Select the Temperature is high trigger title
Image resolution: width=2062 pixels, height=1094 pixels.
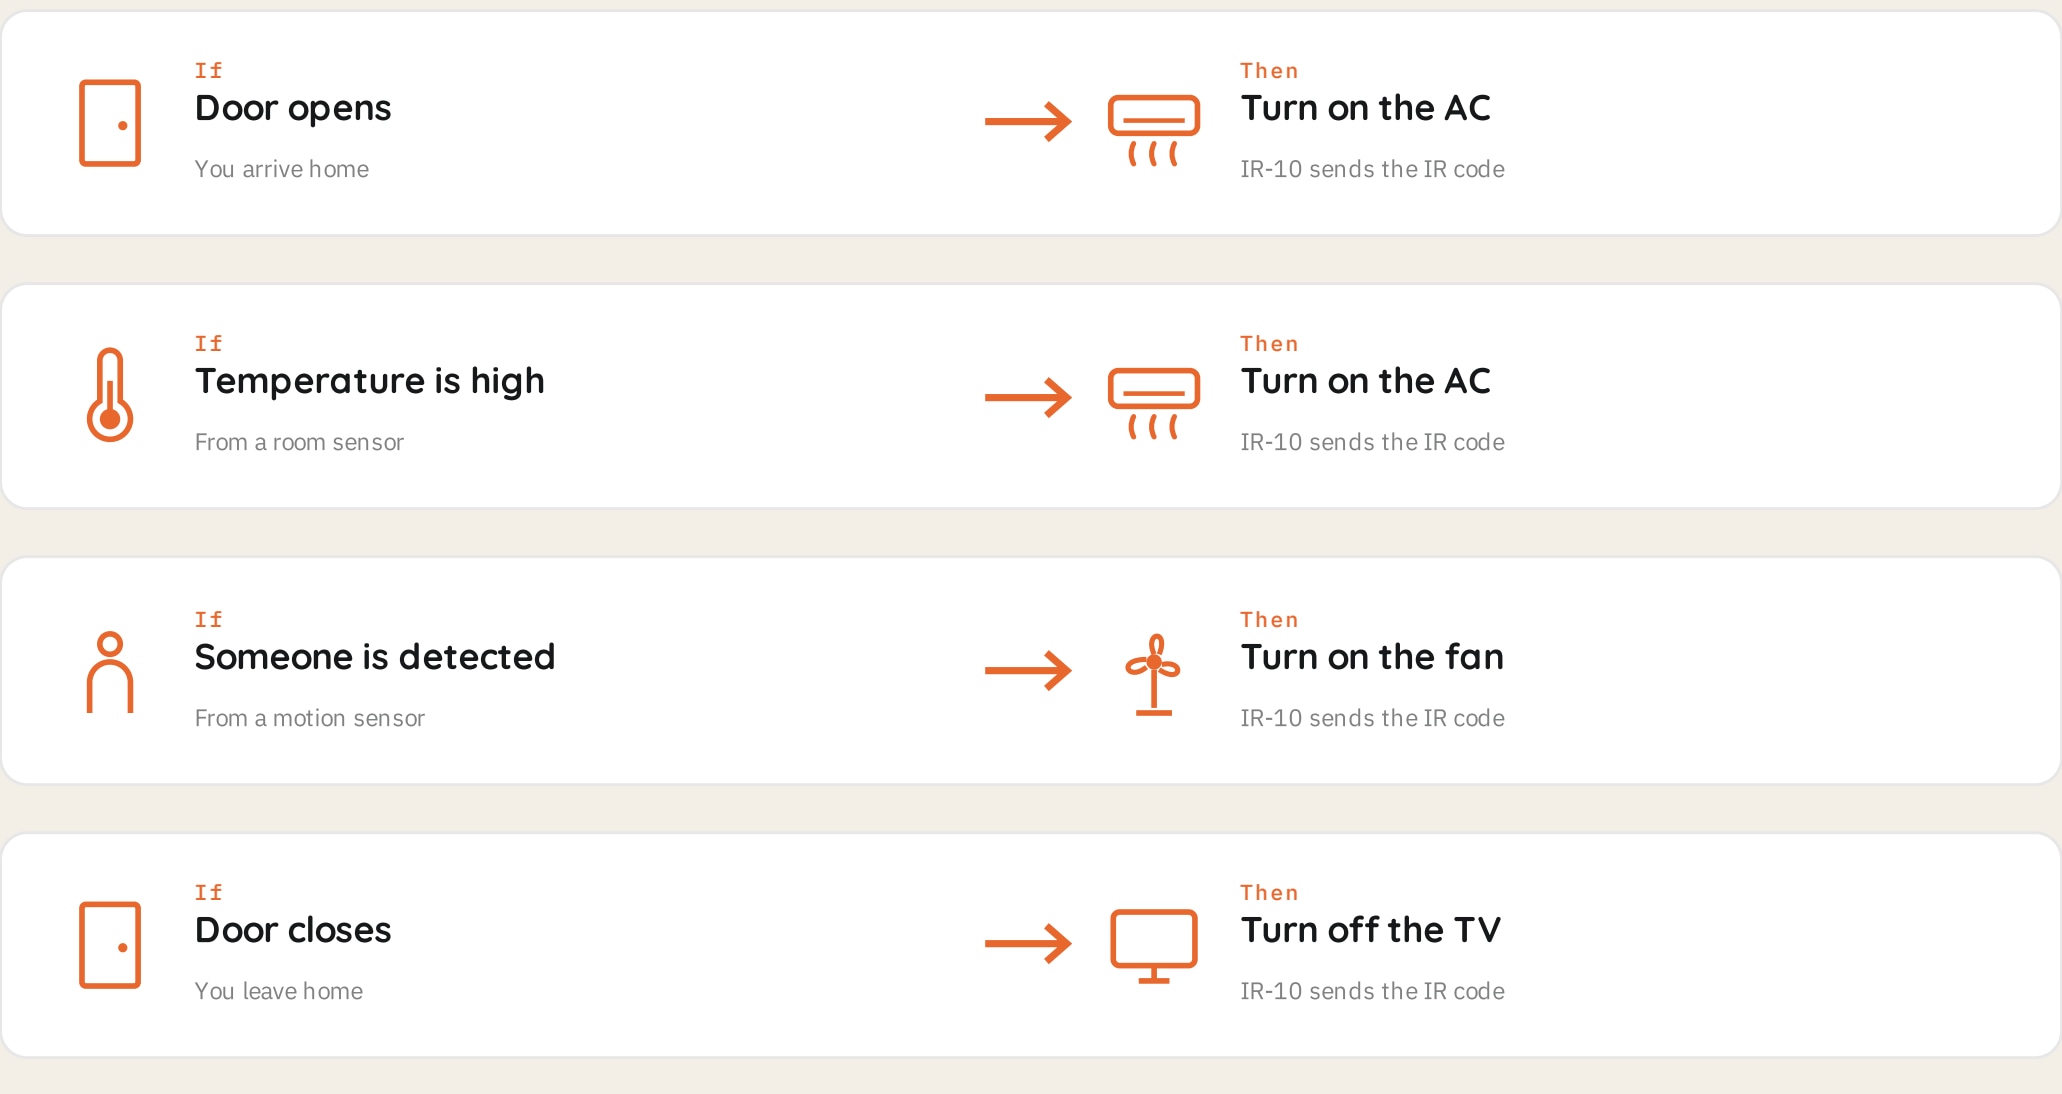pyautogui.click(x=370, y=381)
